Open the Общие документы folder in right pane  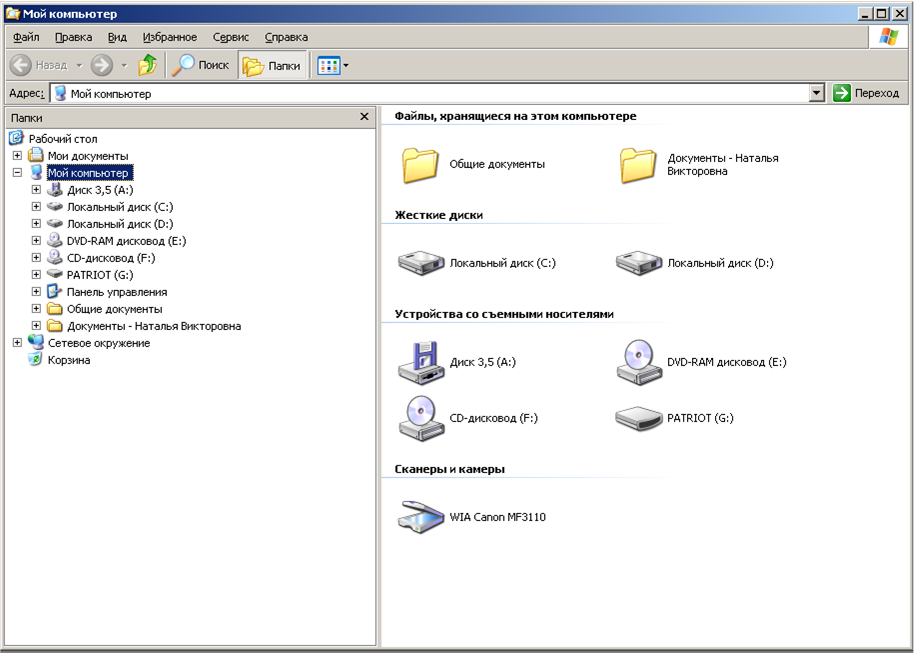[421, 164]
